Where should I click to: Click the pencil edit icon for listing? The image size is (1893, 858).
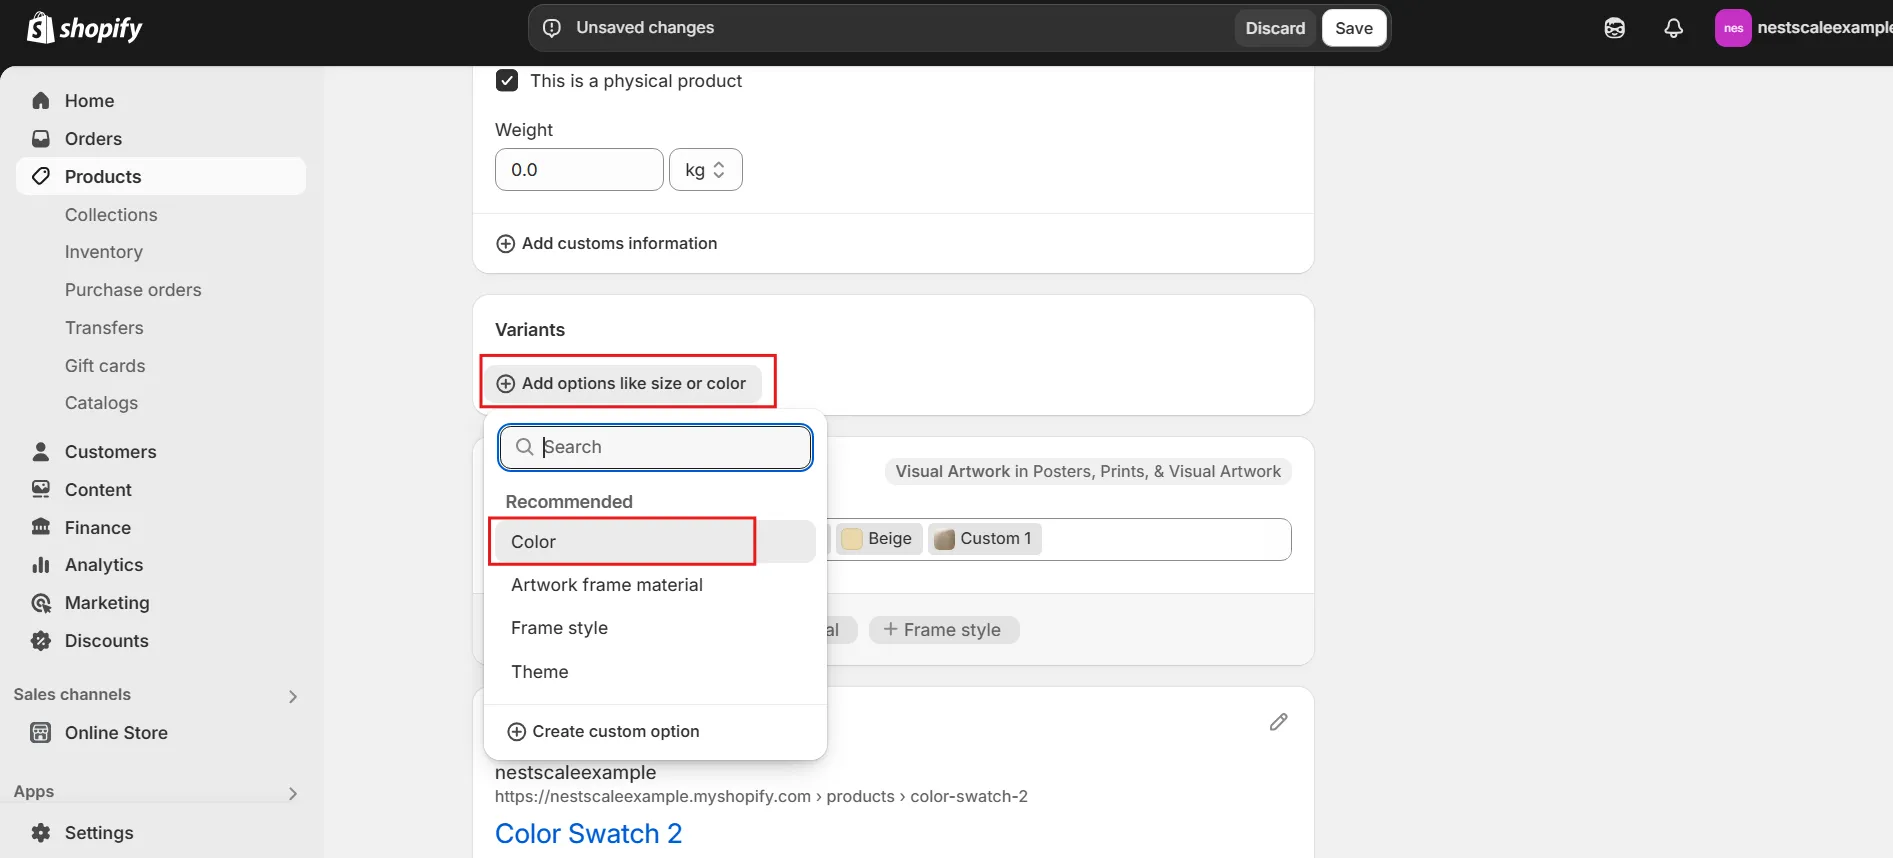pos(1278,722)
